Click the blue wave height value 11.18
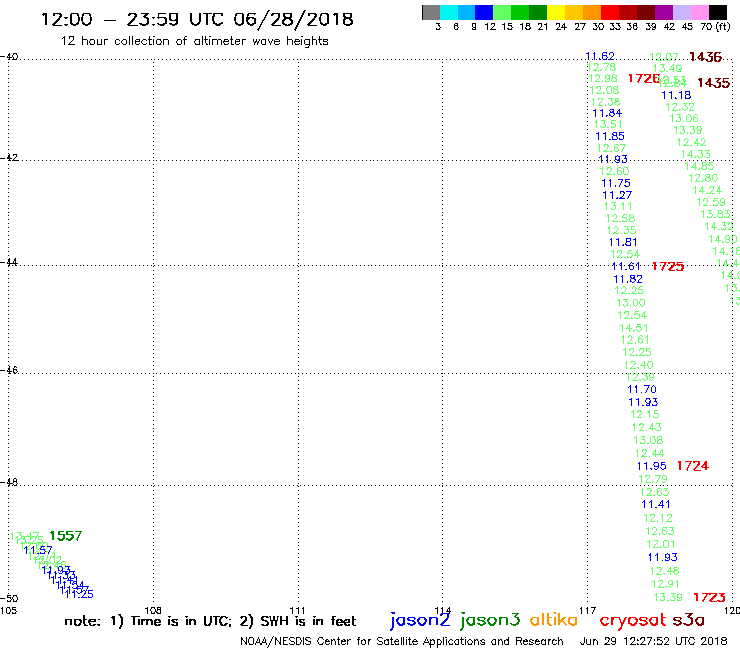740x650 pixels. [676, 95]
